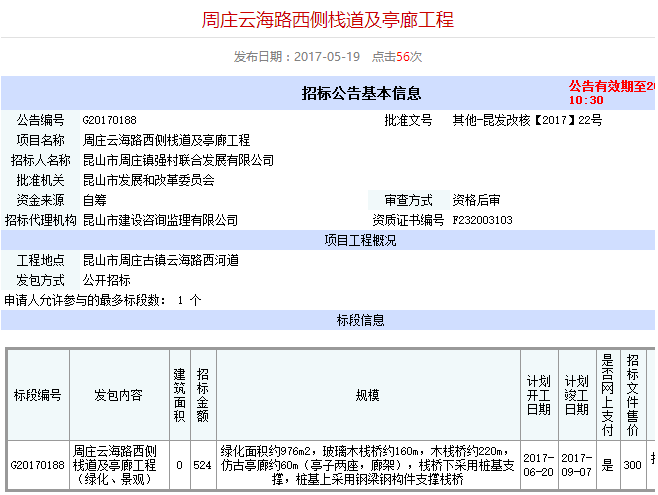
Task: Click the 建筑面积 cell value 0
Action: pos(180,465)
